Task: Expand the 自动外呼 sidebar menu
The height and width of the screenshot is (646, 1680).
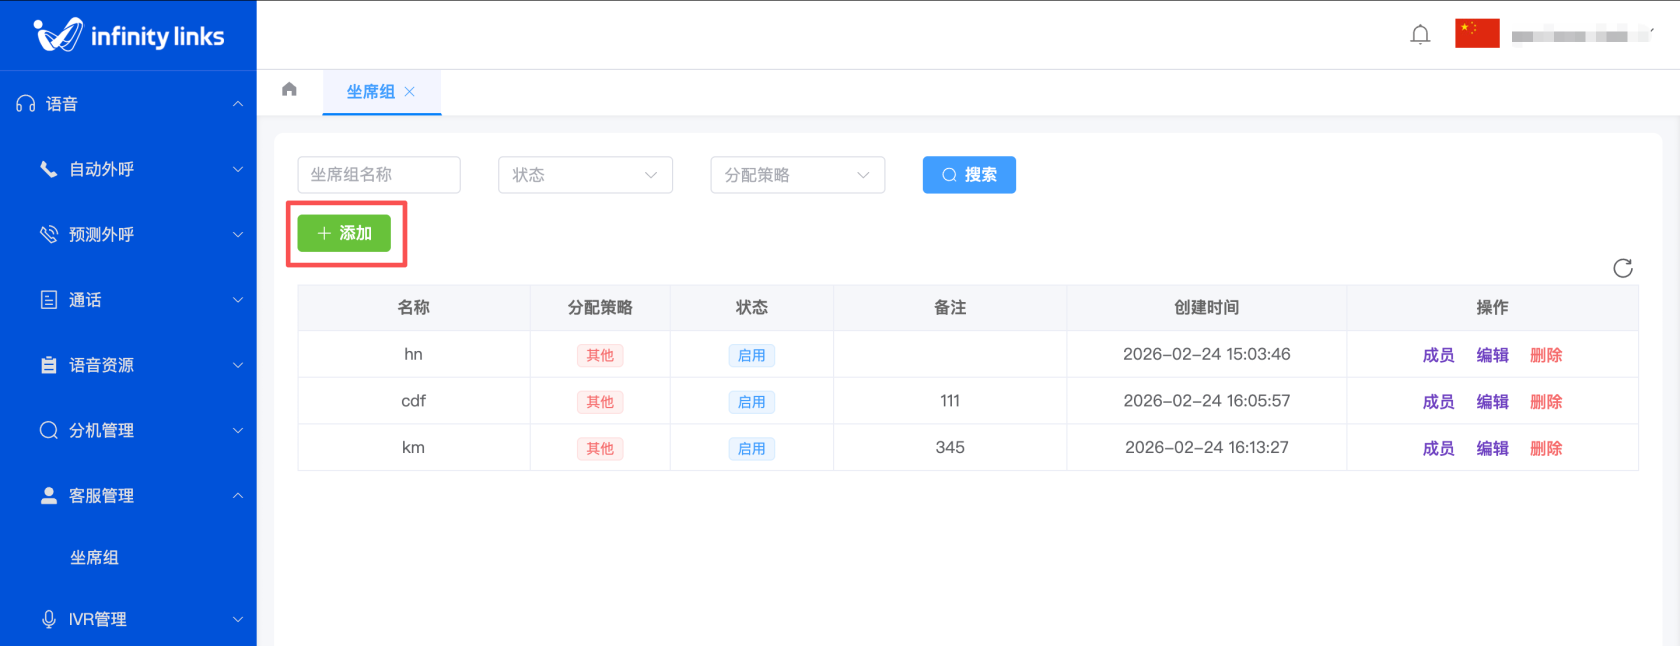Action: (128, 169)
